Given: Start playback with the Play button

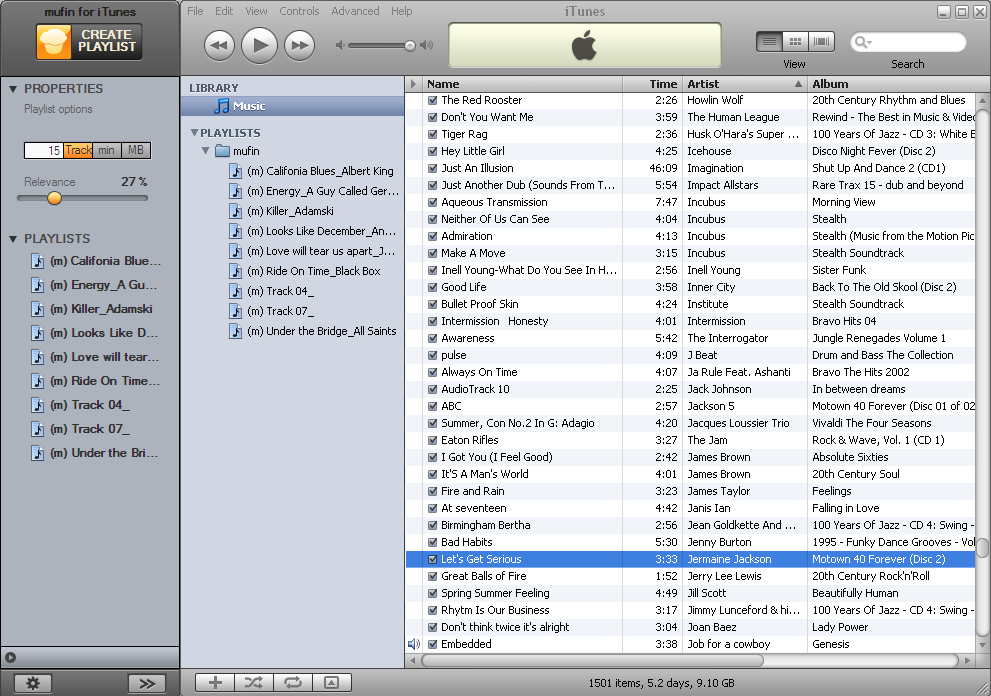Looking at the screenshot, I should point(260,46).
